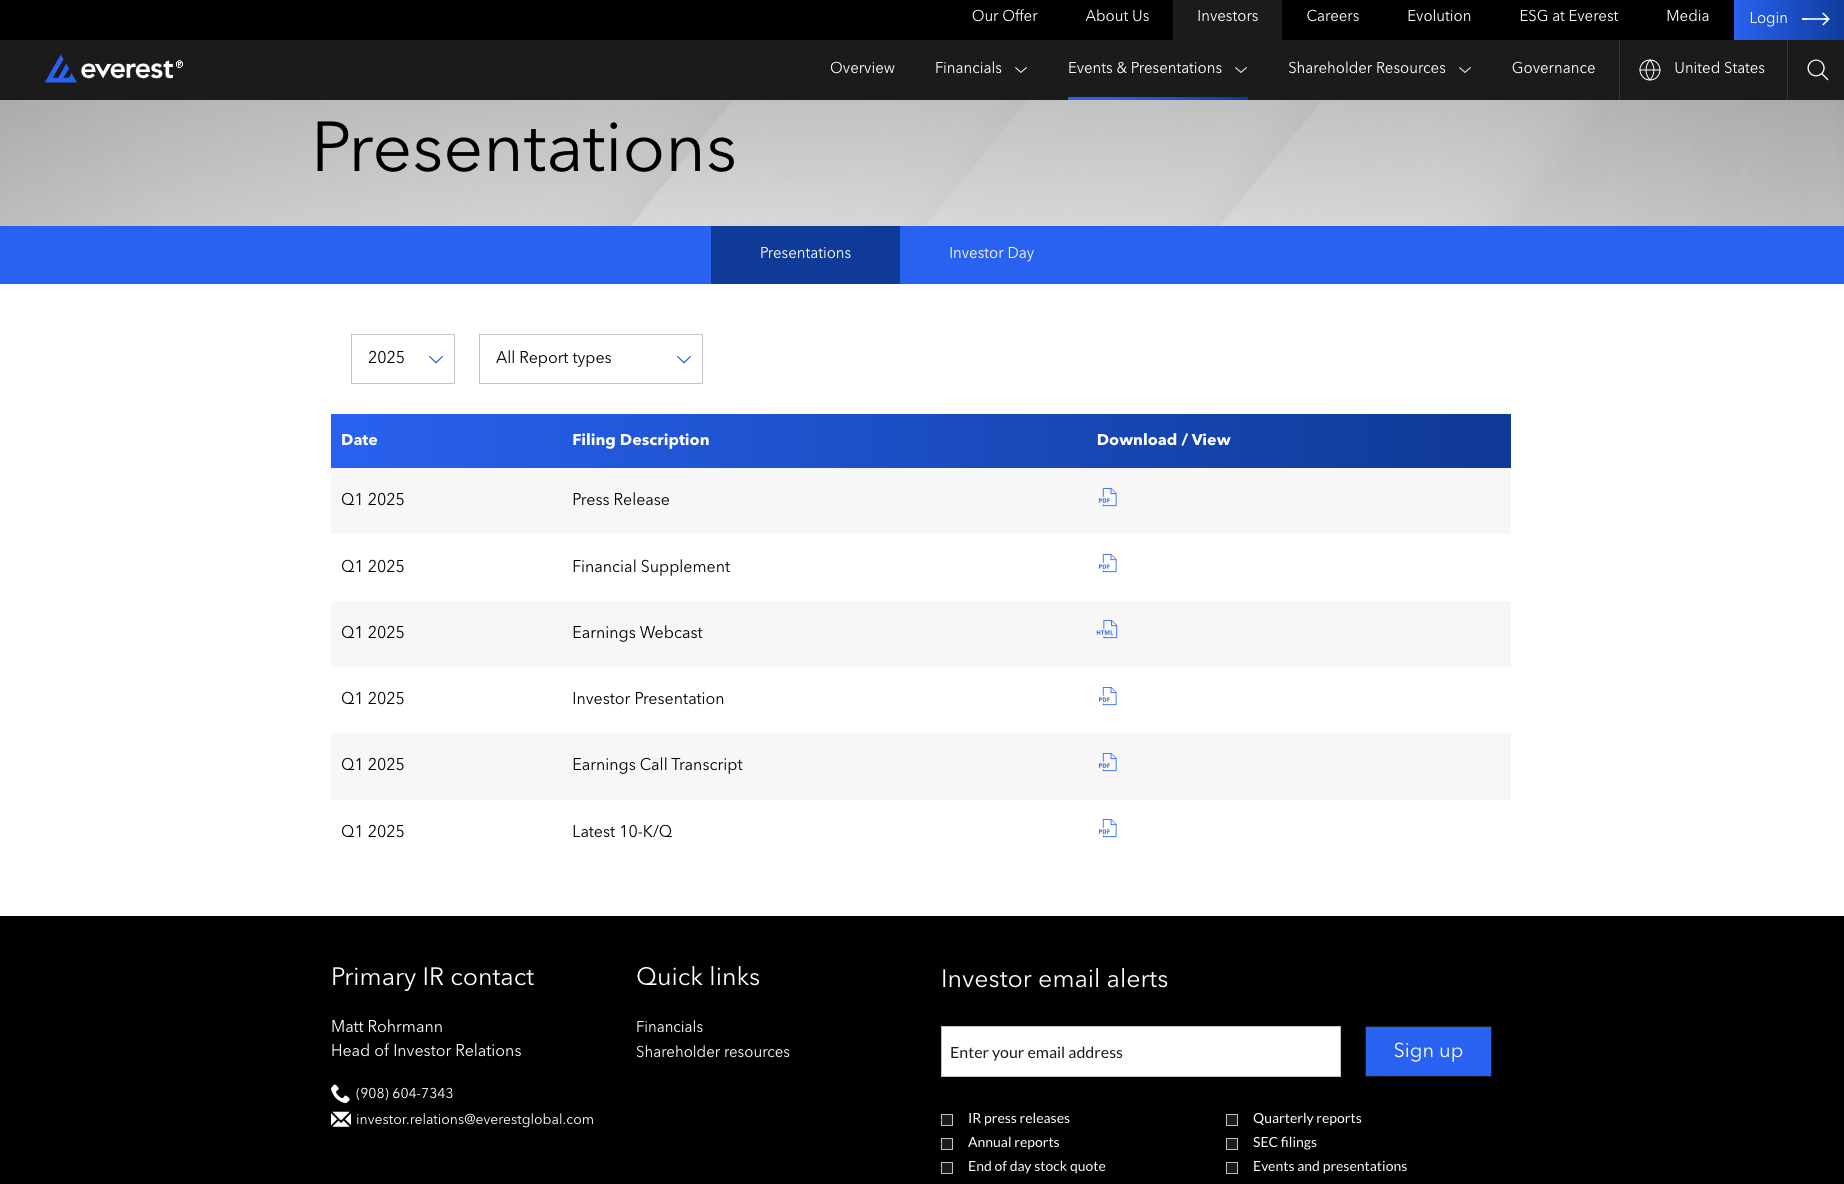Screen dimensions: 1844x1184
Task: Open the Financials quick link
Action: pyautogui.click(x=669, y=1027)
